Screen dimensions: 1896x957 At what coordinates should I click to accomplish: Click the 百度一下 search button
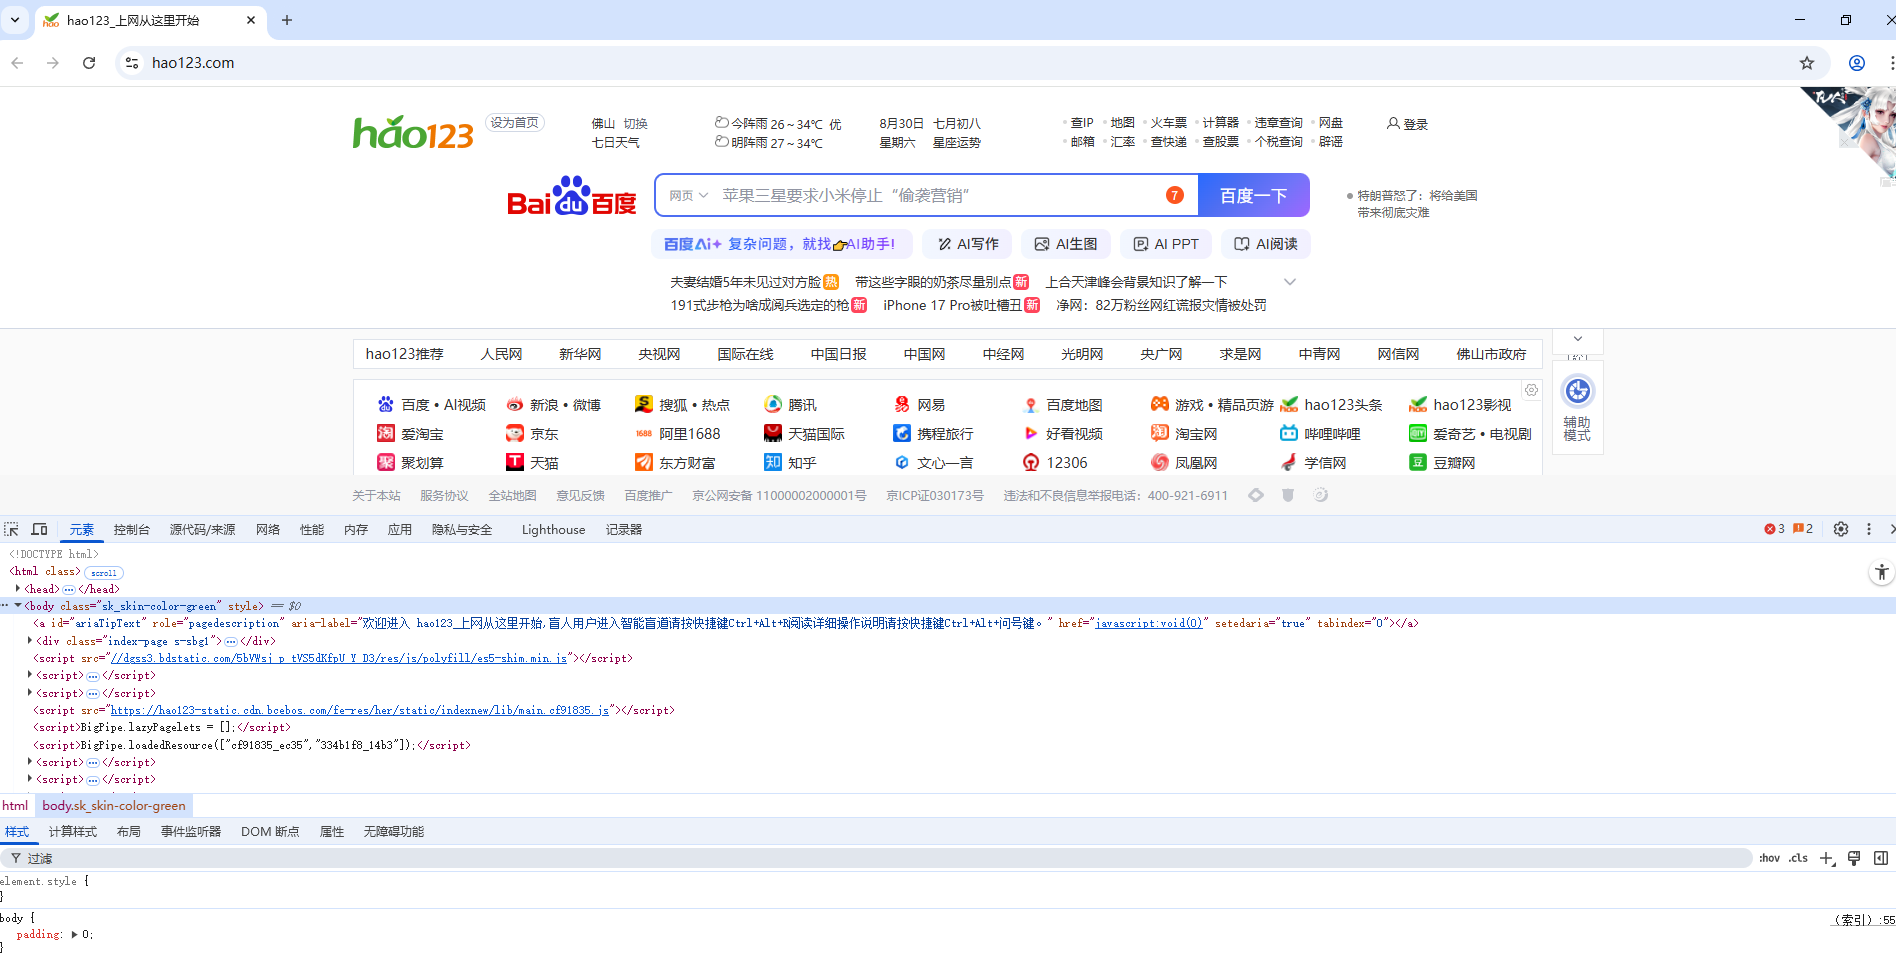[x=1253, y=195]
